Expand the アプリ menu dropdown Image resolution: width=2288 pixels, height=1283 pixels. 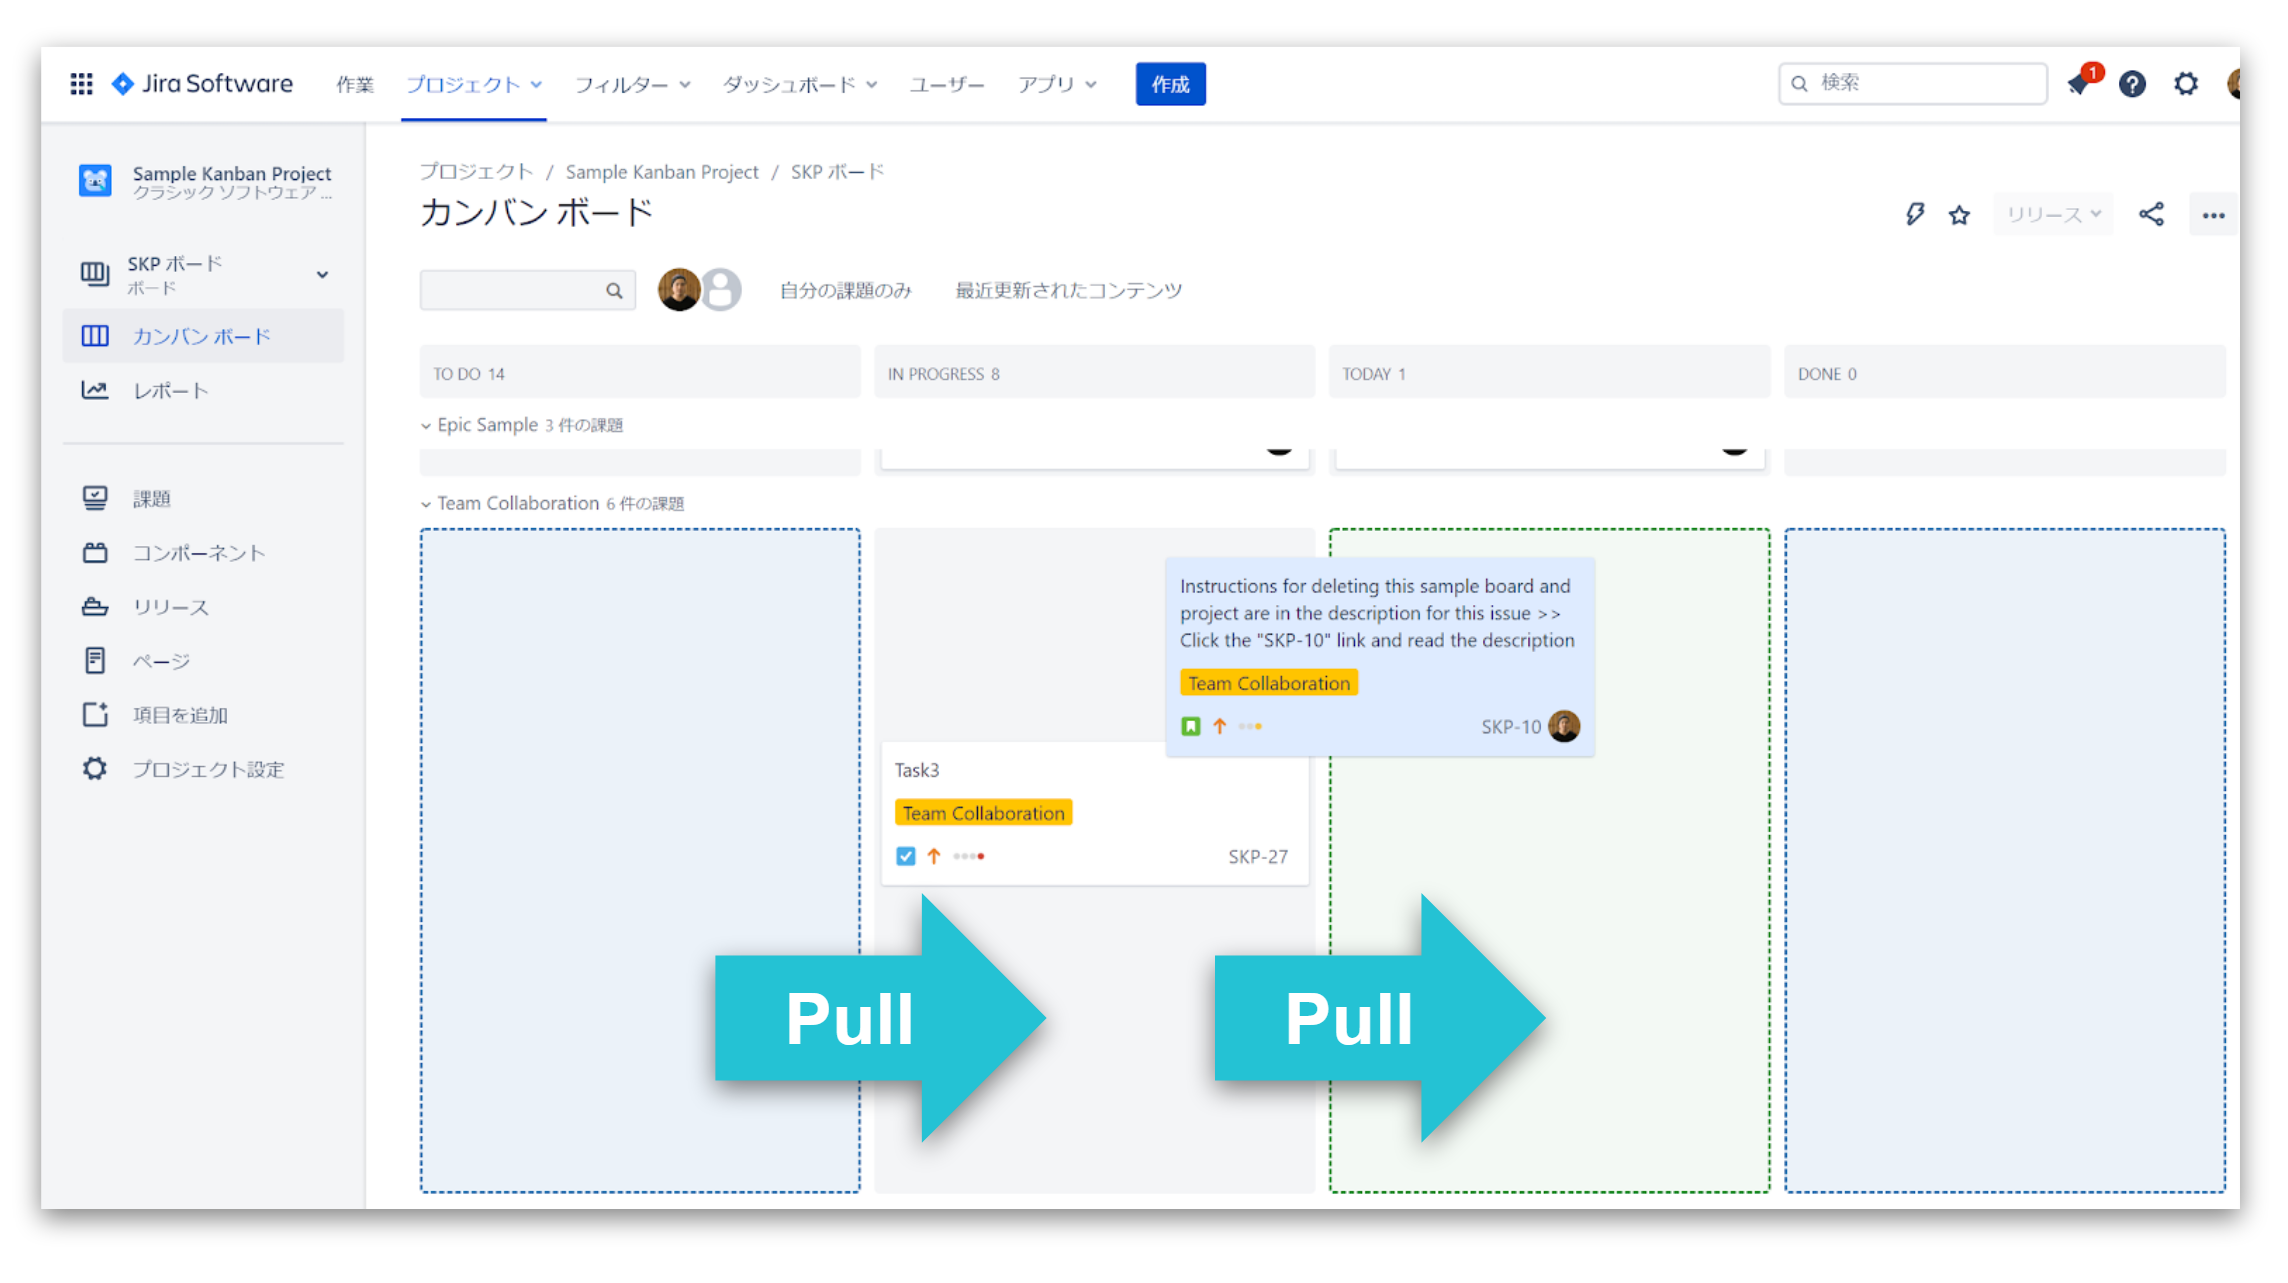1057,85
